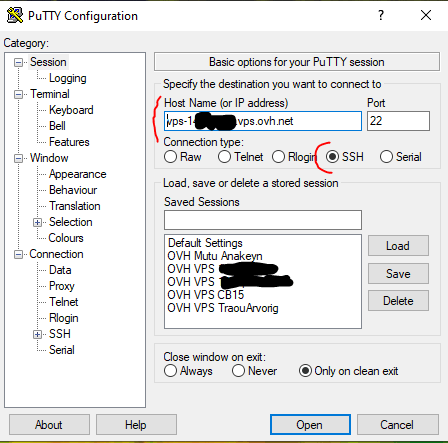
Task: Expand the SSH tree node
Action: tap(37, 334)
